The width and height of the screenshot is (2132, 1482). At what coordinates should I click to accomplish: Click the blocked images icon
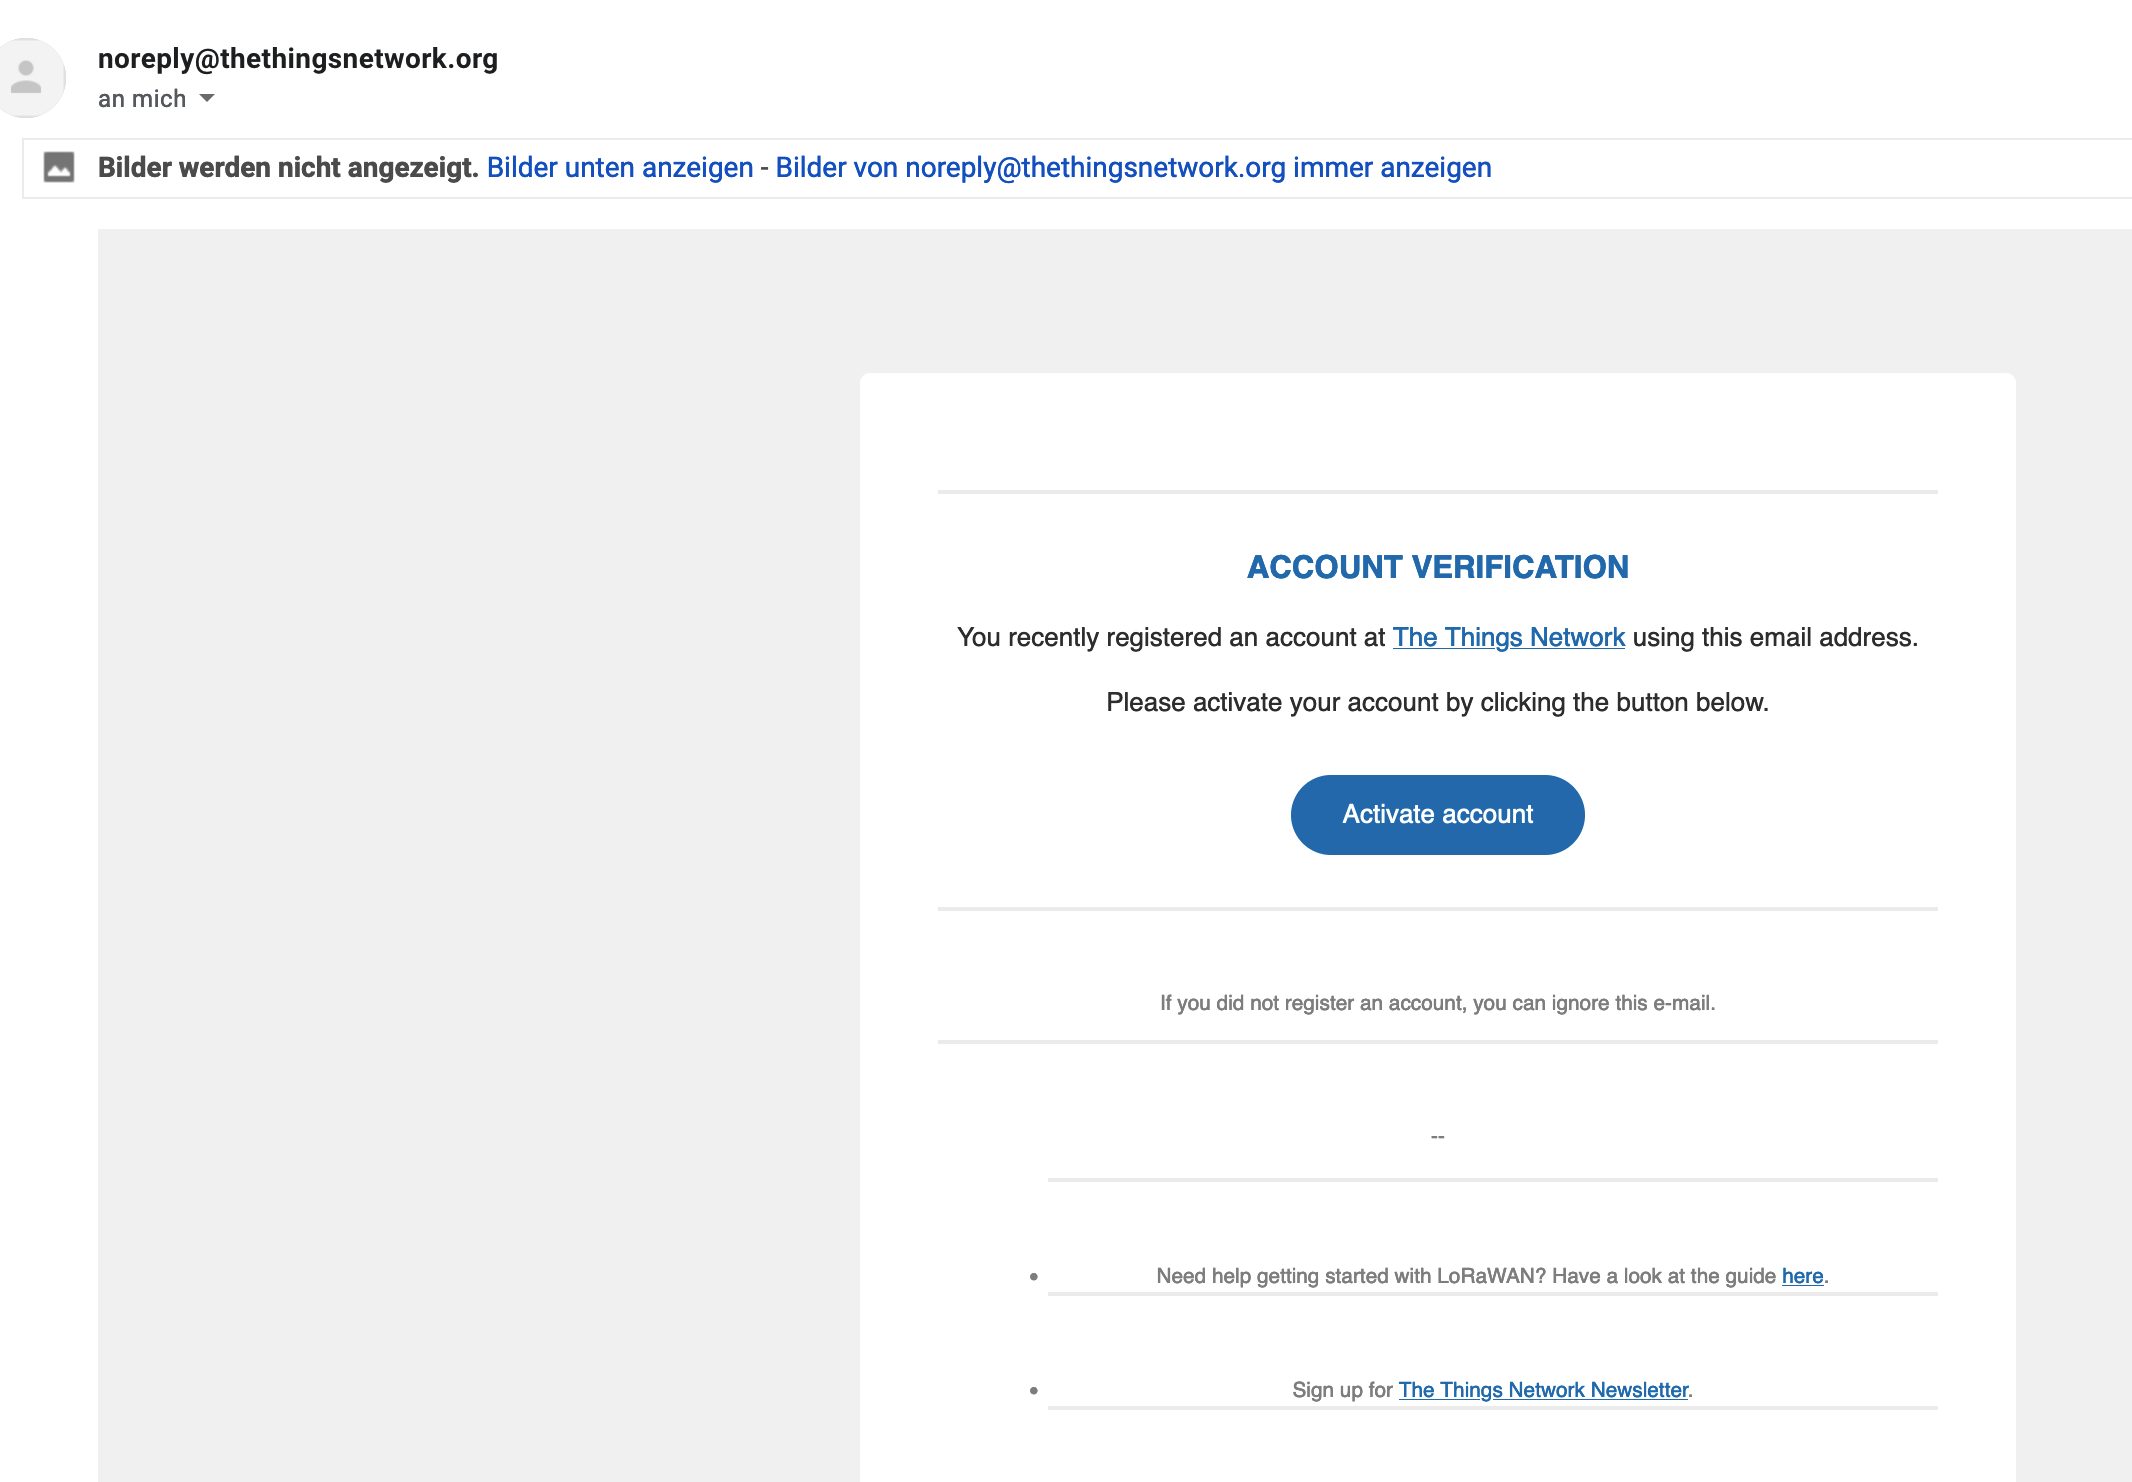pos(59,167)
